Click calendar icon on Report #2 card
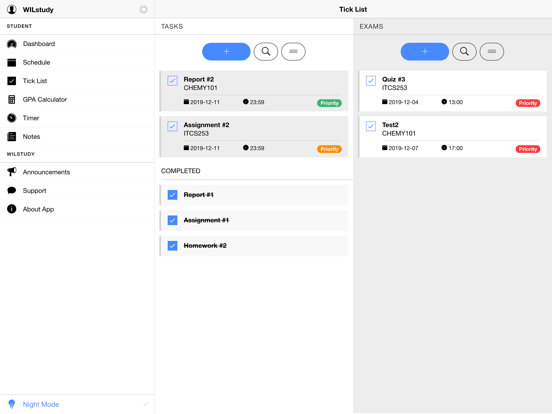This screenshot has height=414, width=552. point(186,102)
